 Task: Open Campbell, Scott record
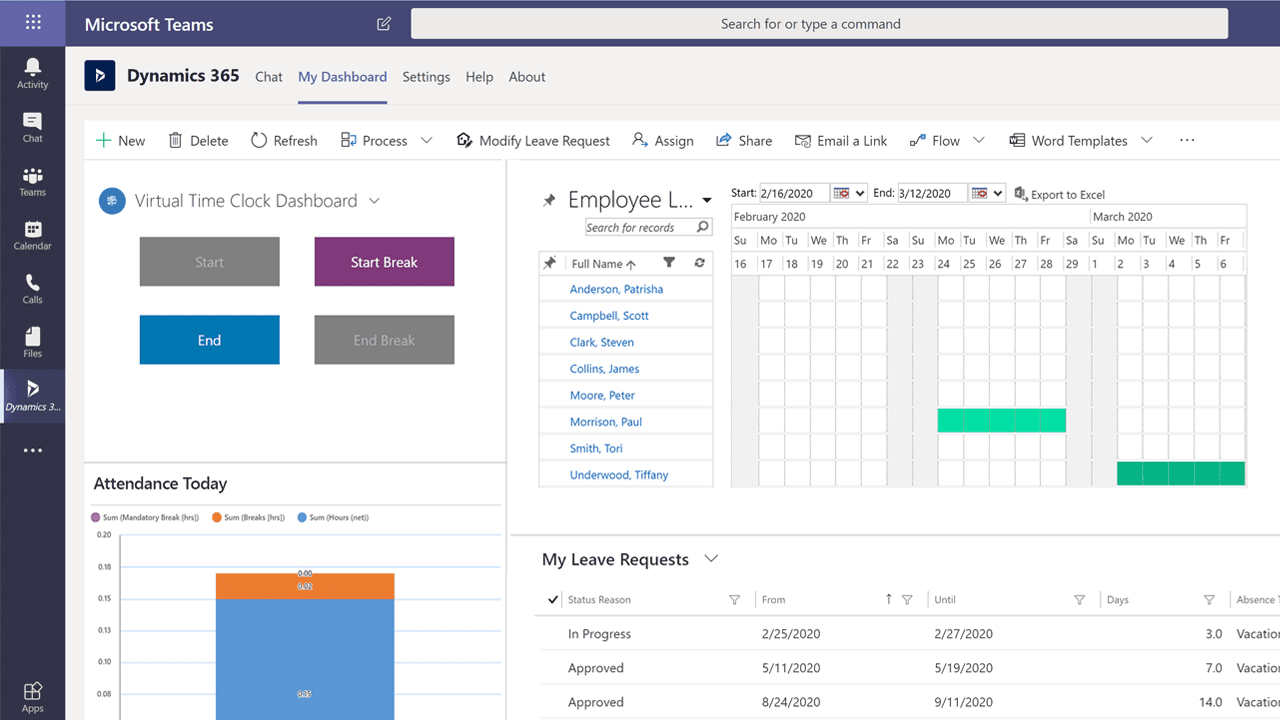pos(609,316)
